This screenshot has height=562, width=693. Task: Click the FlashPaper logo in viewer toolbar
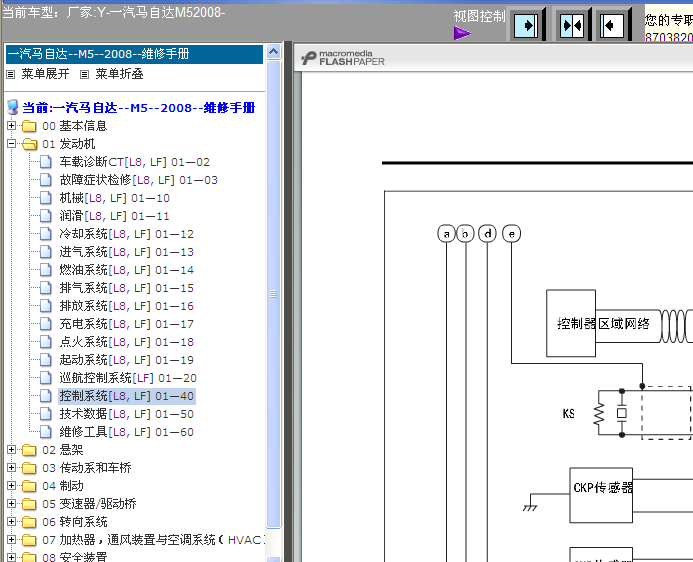coord(343,58)
